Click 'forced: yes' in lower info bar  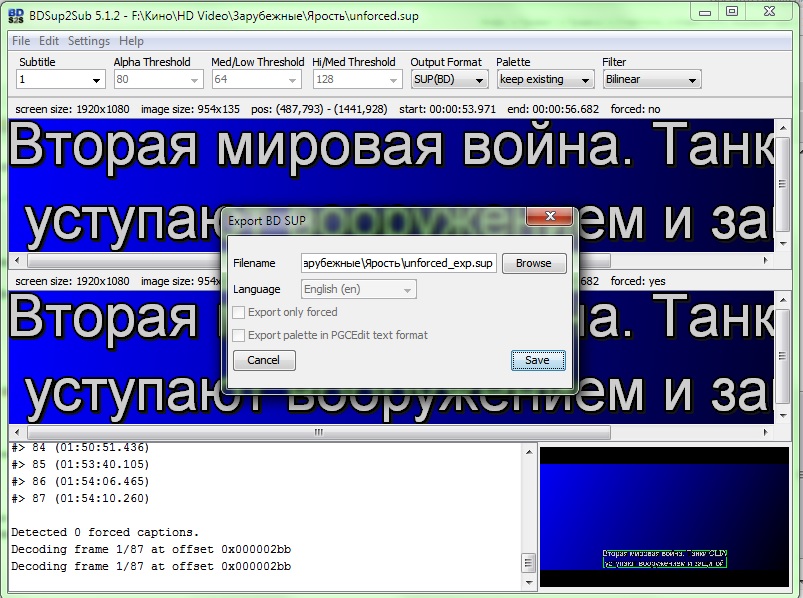[638, 281]
